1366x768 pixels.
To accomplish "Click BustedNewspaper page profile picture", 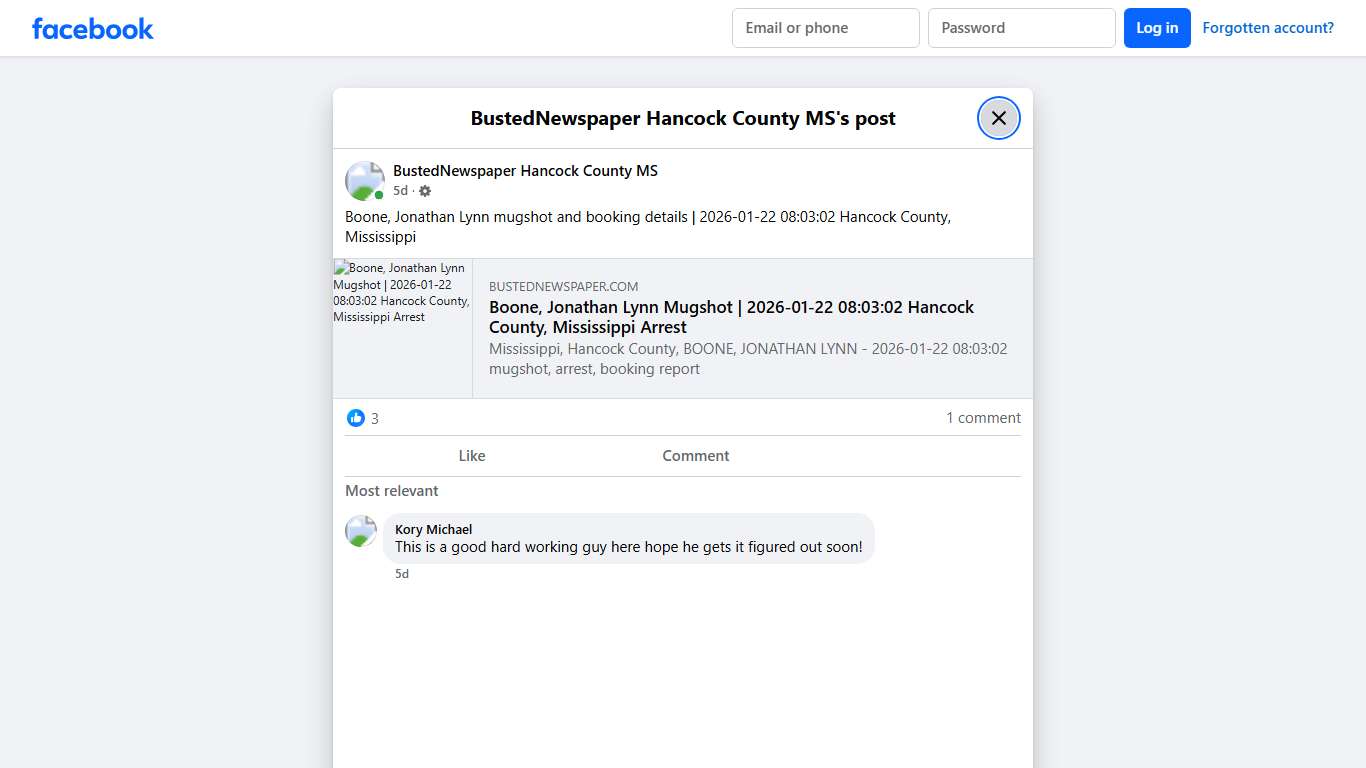I will click(x=364, y=180).
